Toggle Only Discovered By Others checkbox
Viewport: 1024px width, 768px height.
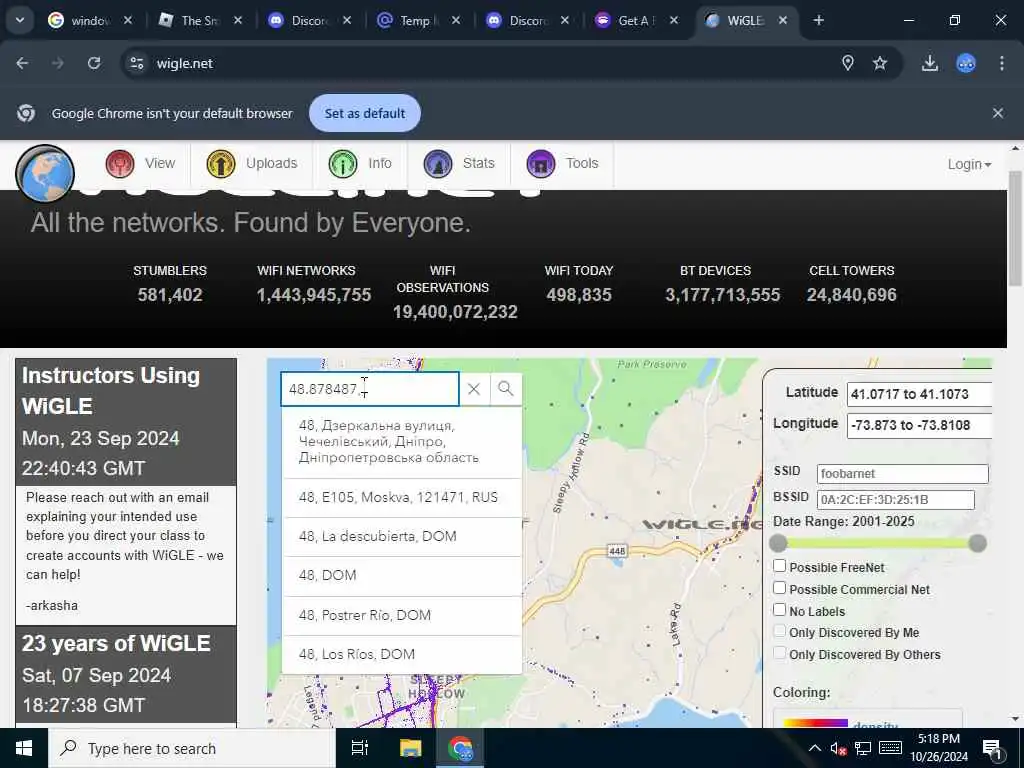(780, 653)
